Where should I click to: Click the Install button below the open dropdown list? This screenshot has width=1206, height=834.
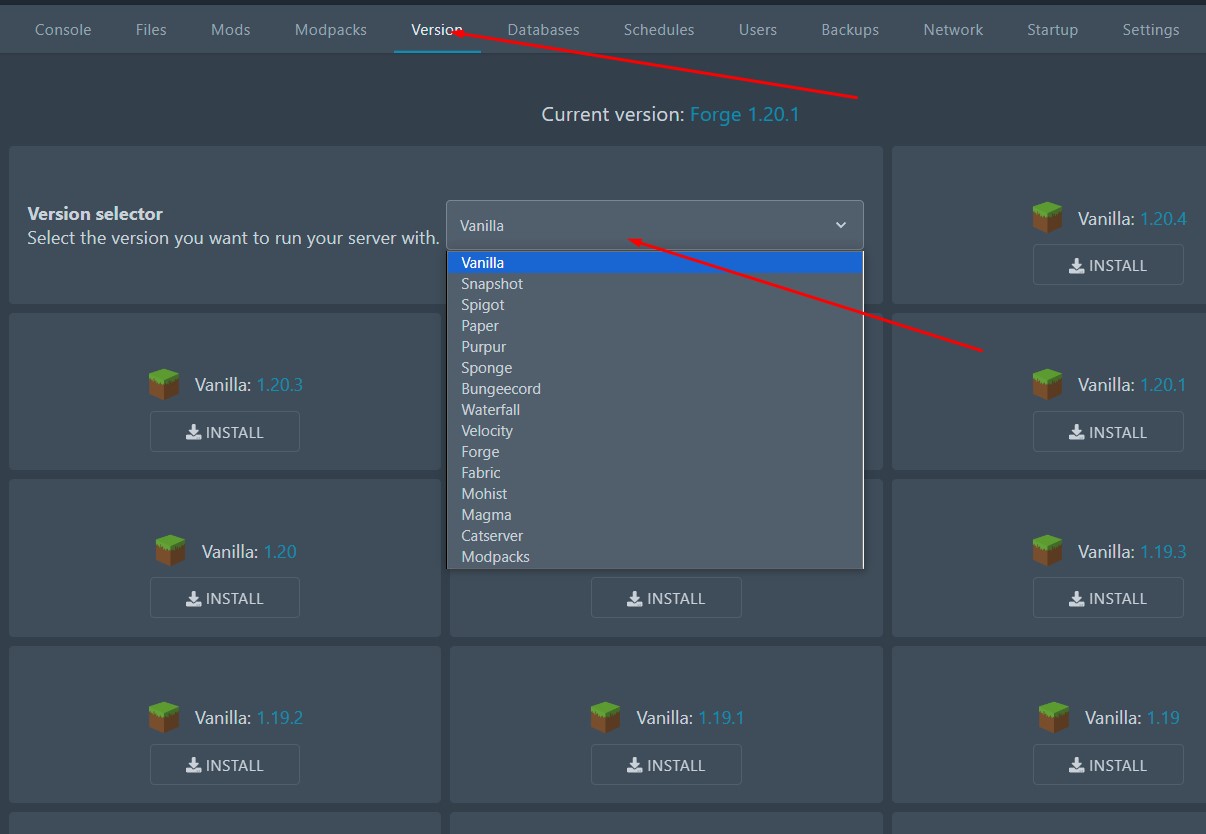point(666,598)
